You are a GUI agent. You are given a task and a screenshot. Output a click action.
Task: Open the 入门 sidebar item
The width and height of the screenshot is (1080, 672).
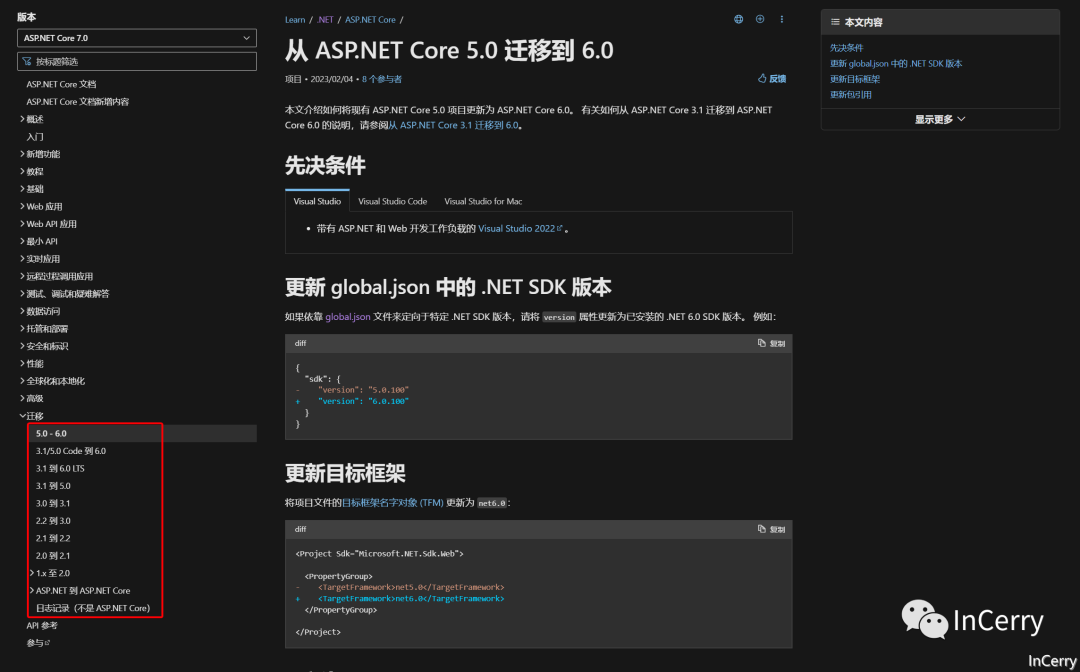point(35,136)
